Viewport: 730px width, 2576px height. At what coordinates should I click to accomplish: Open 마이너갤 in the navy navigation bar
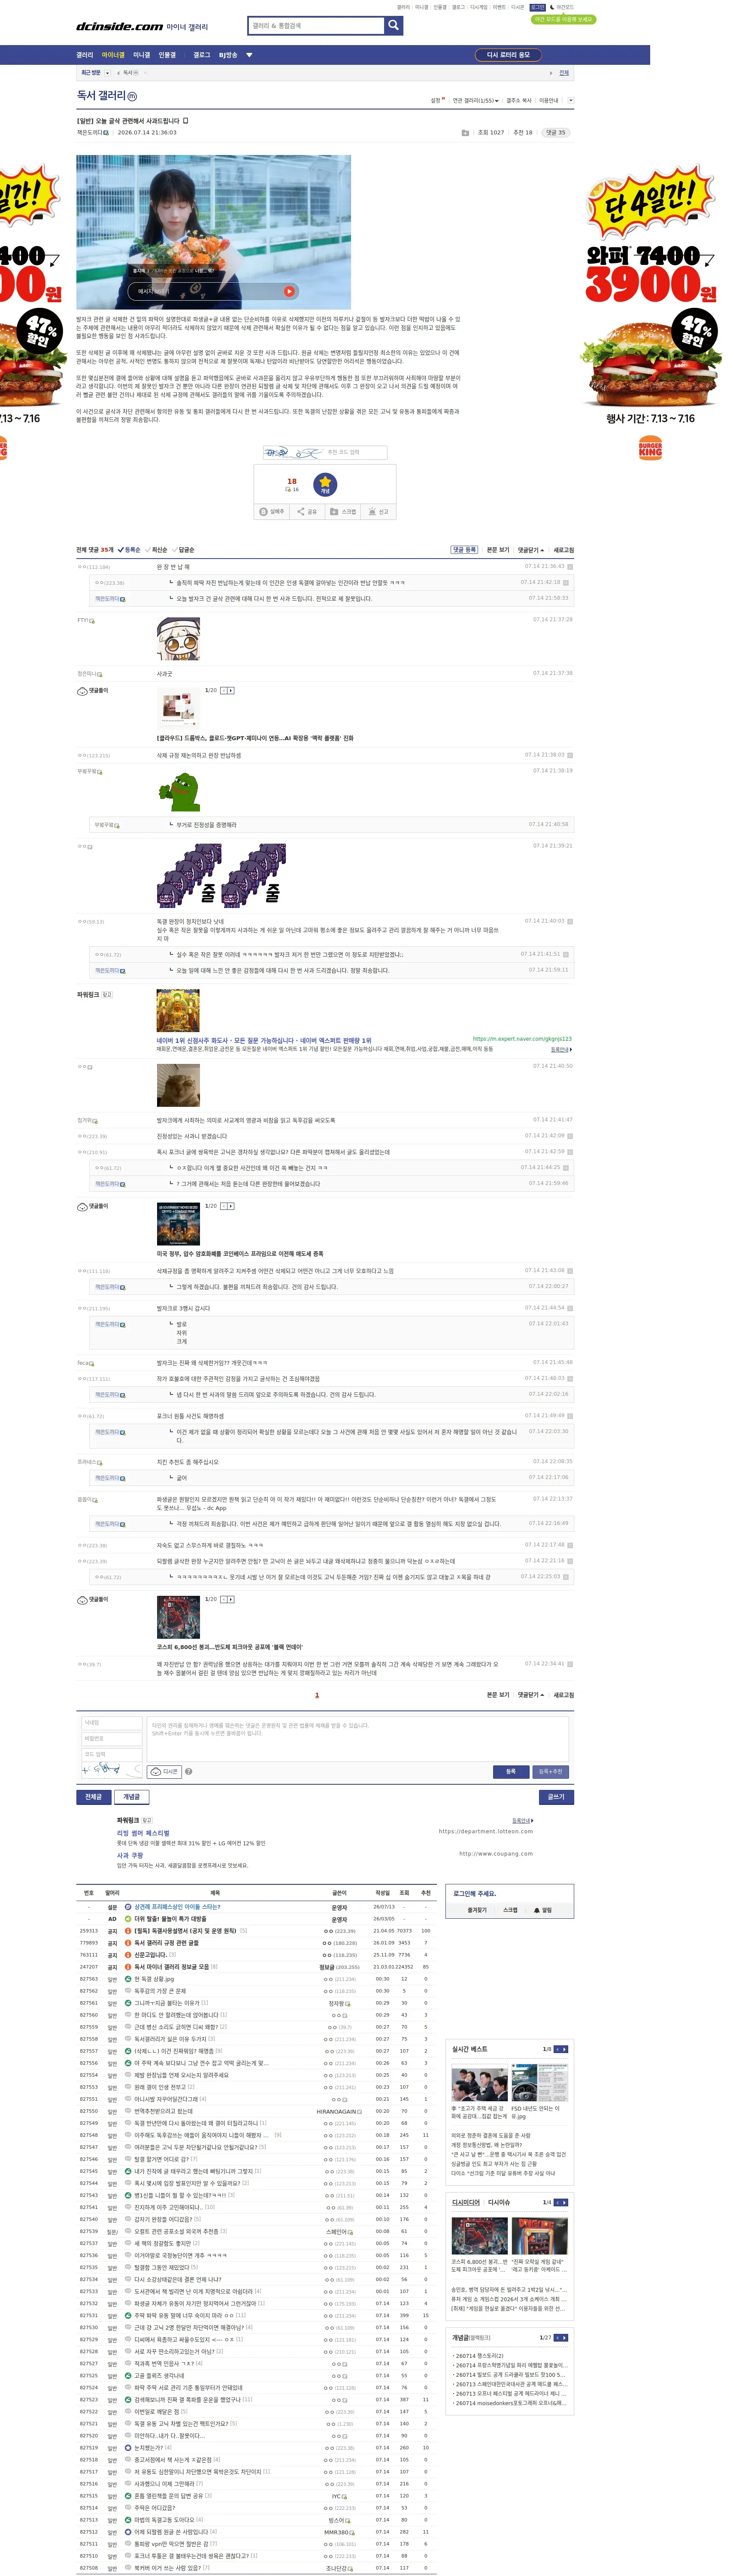113,55
